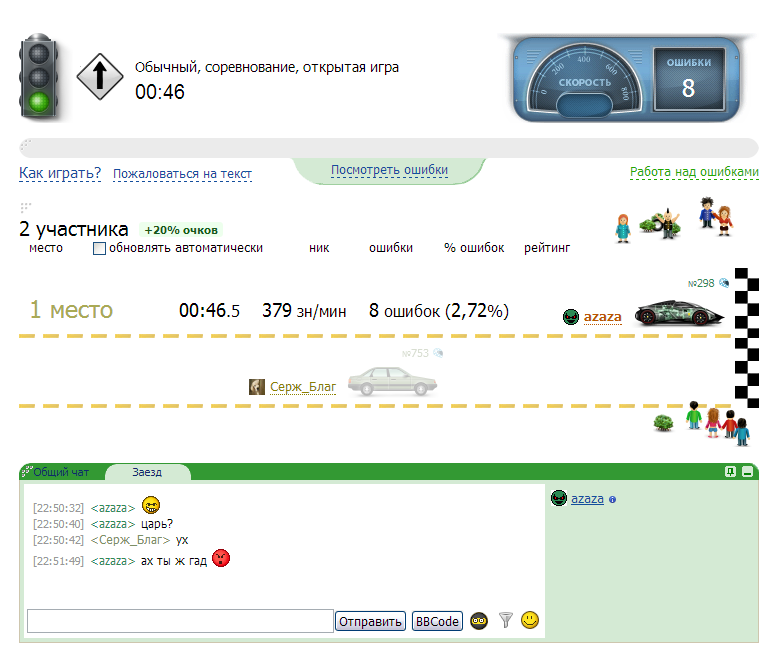This screenshot has height=655, width=777.
Task: Open azaza's green monster avatar in race lane
Action: tap(571, 317)
